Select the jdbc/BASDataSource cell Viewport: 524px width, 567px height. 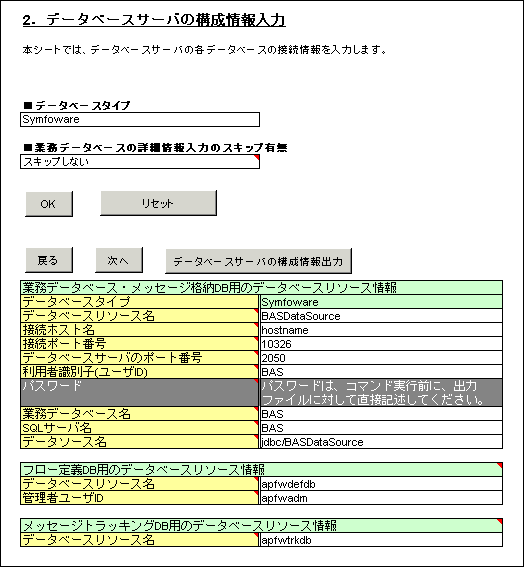pyautogui.click(x=381, y=442)
